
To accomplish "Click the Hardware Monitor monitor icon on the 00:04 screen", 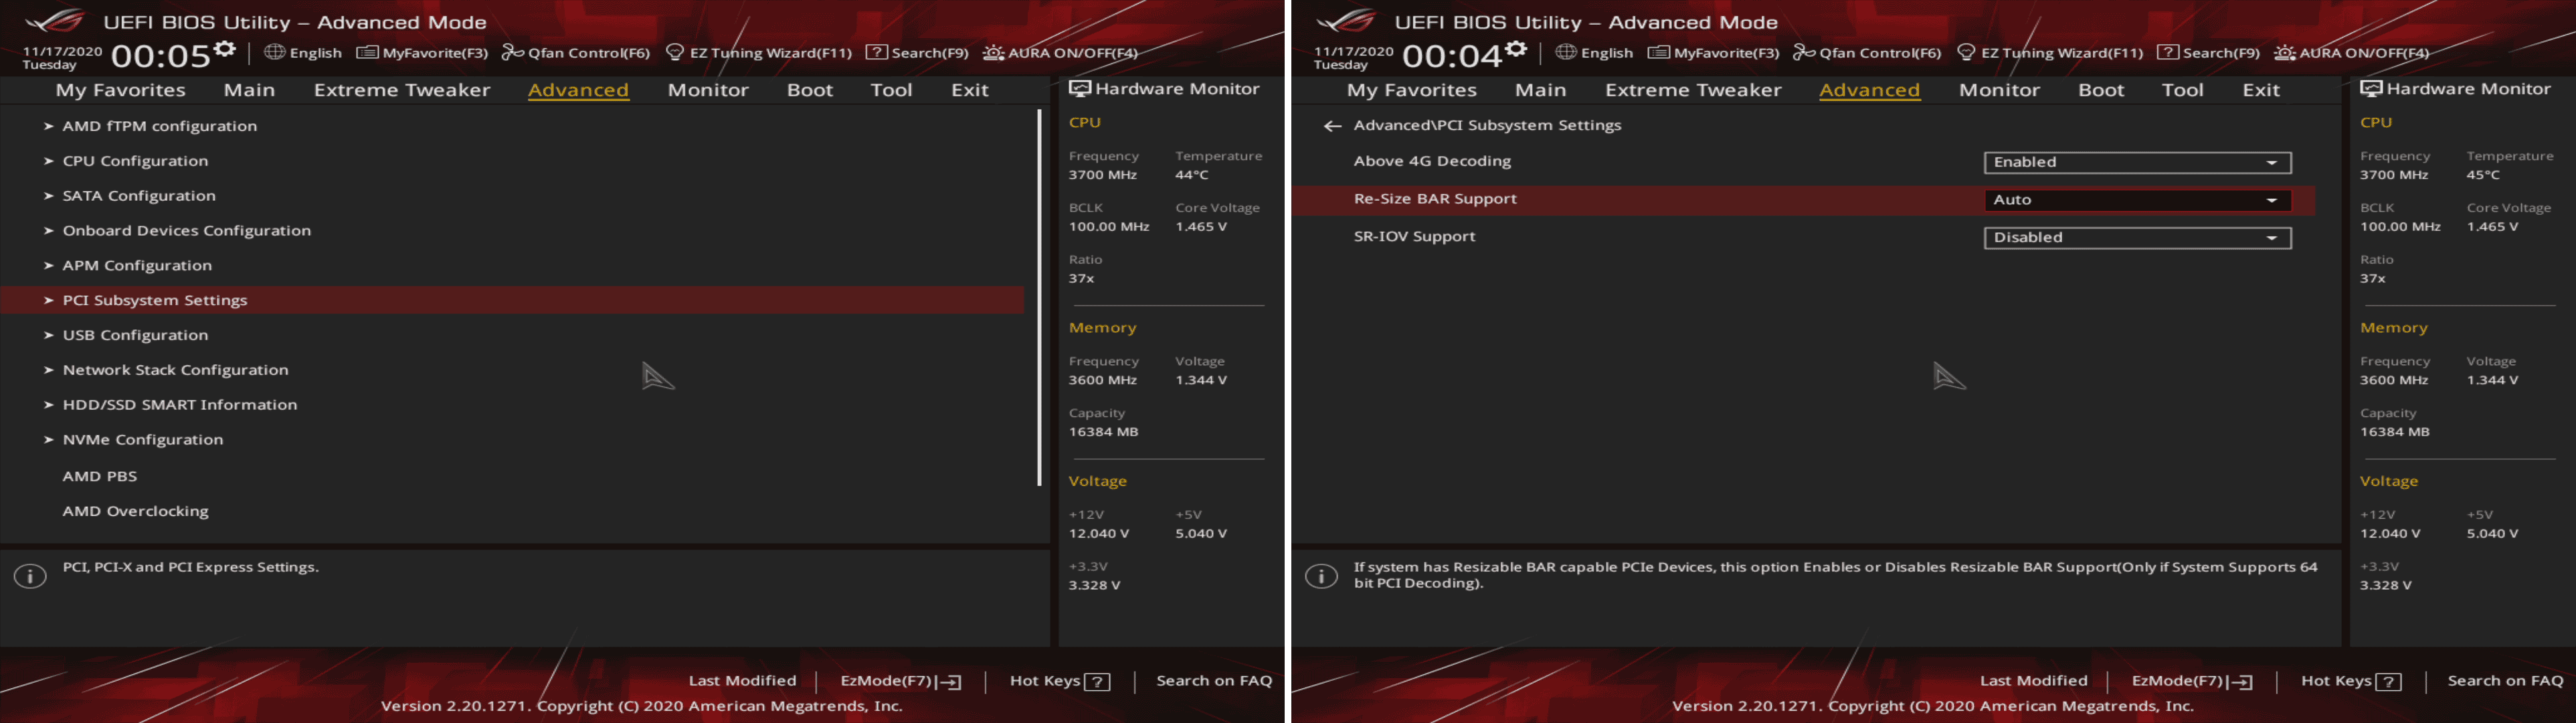I will click(2370, 89).
